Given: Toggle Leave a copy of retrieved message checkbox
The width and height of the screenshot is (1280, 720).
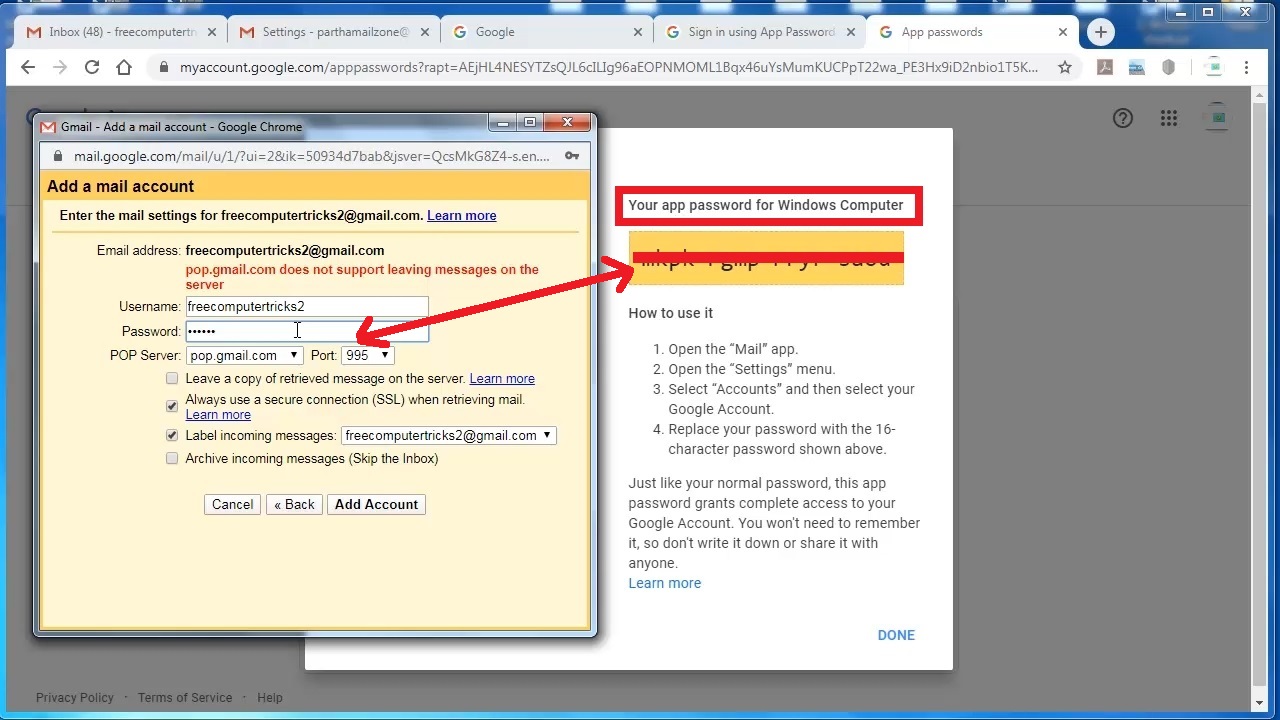Looking at the screenshot, I should point(172,378).
